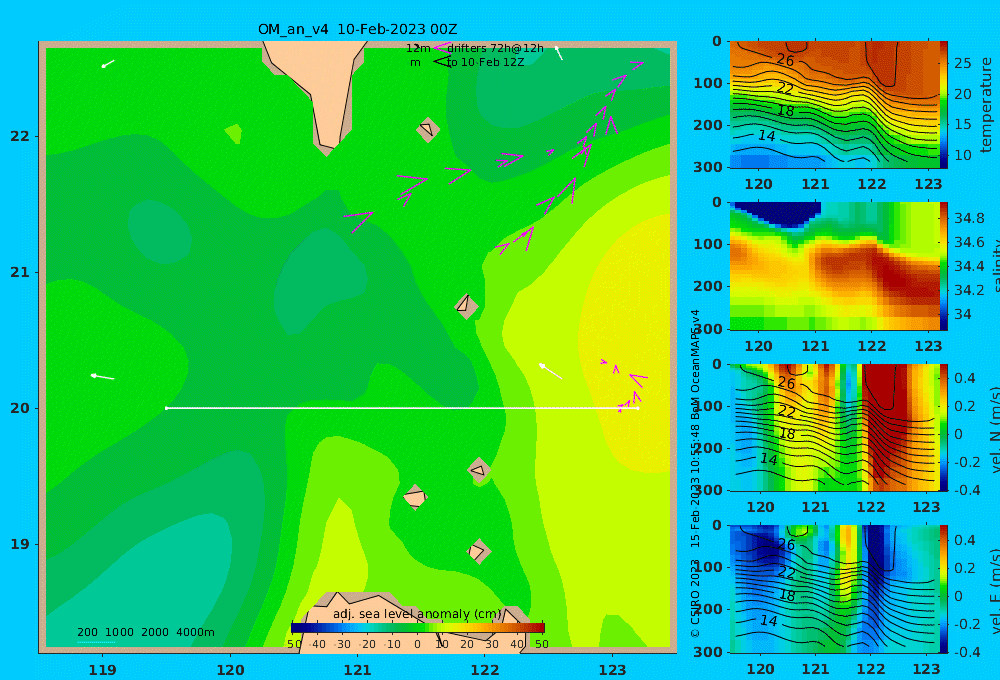Click the 'BoM OceanMAPS v4' timestamp text
1000x680 pixels.
(x=695, y=364)
